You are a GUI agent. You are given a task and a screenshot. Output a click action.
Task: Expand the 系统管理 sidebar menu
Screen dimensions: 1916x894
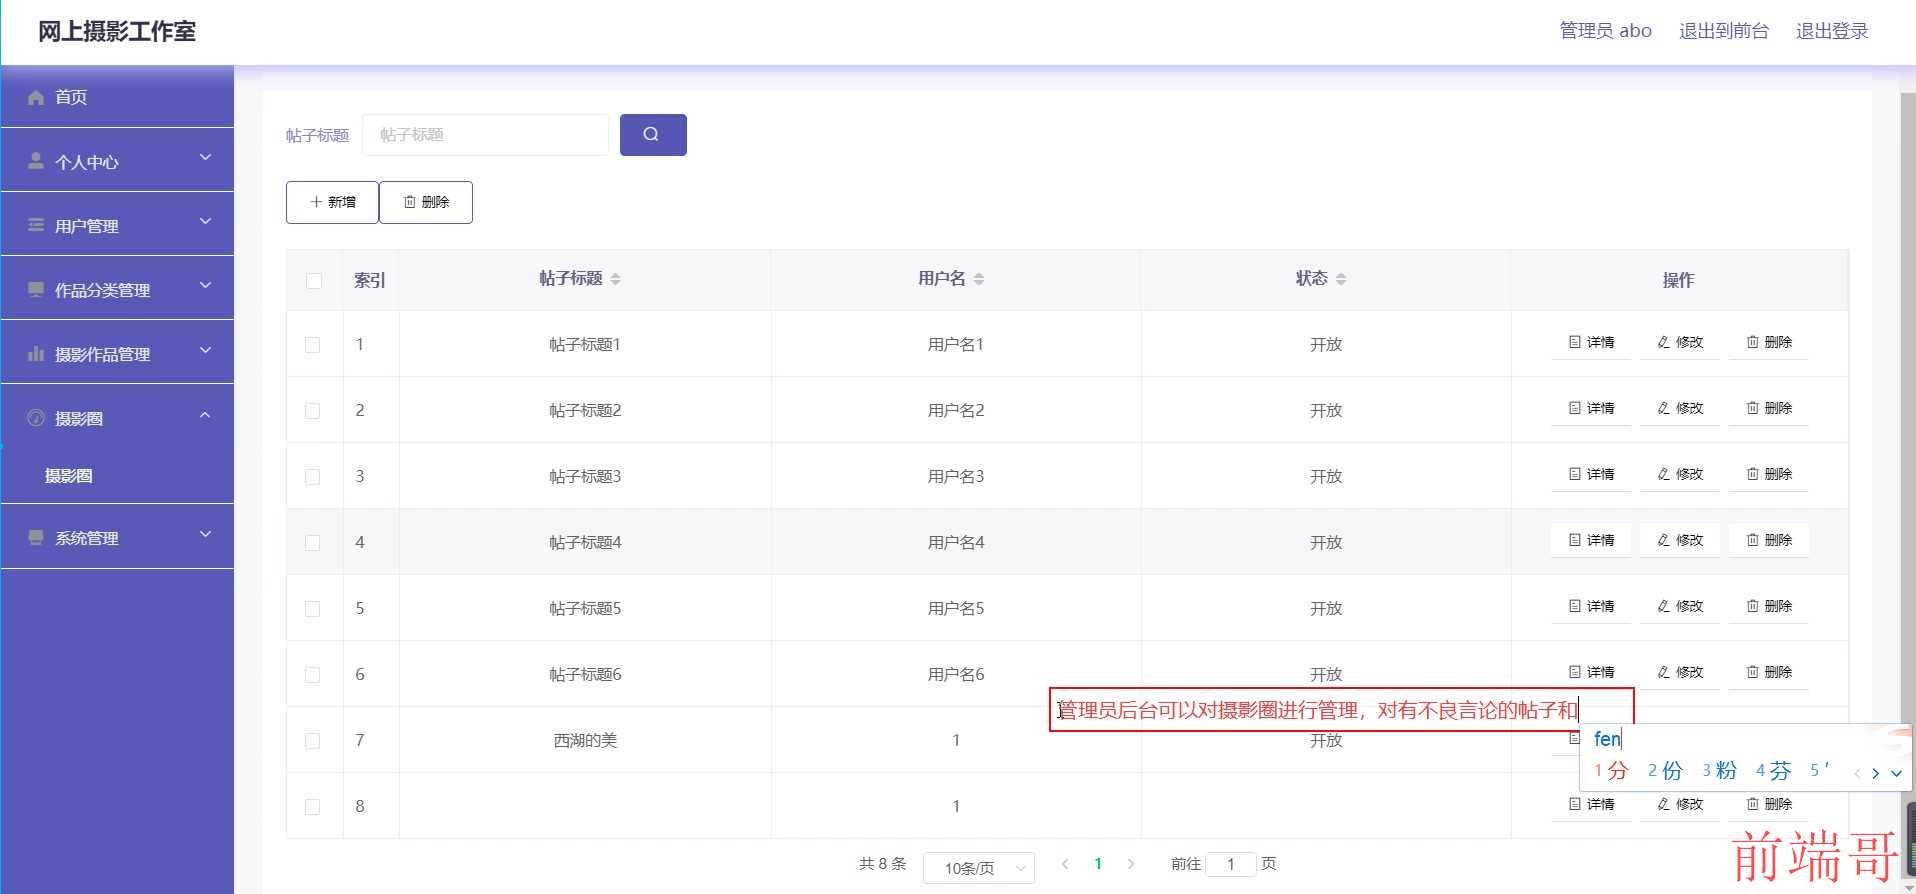pyautogui.click(x=118, y=536)
